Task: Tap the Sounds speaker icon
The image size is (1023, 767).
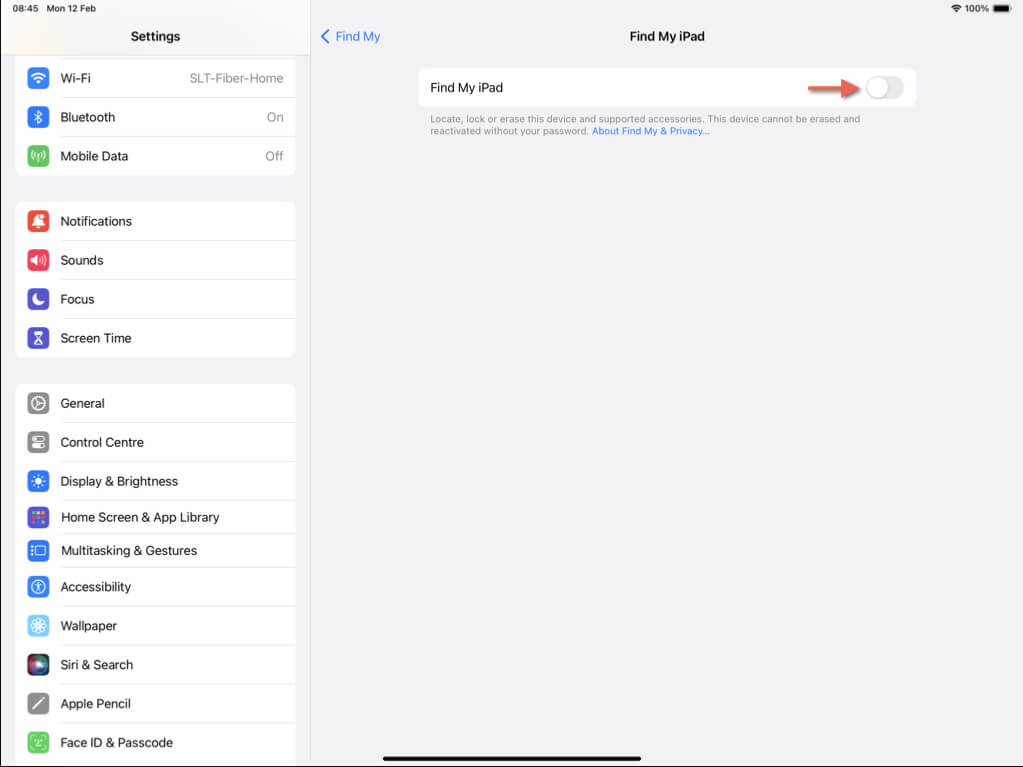Action: 38,260
